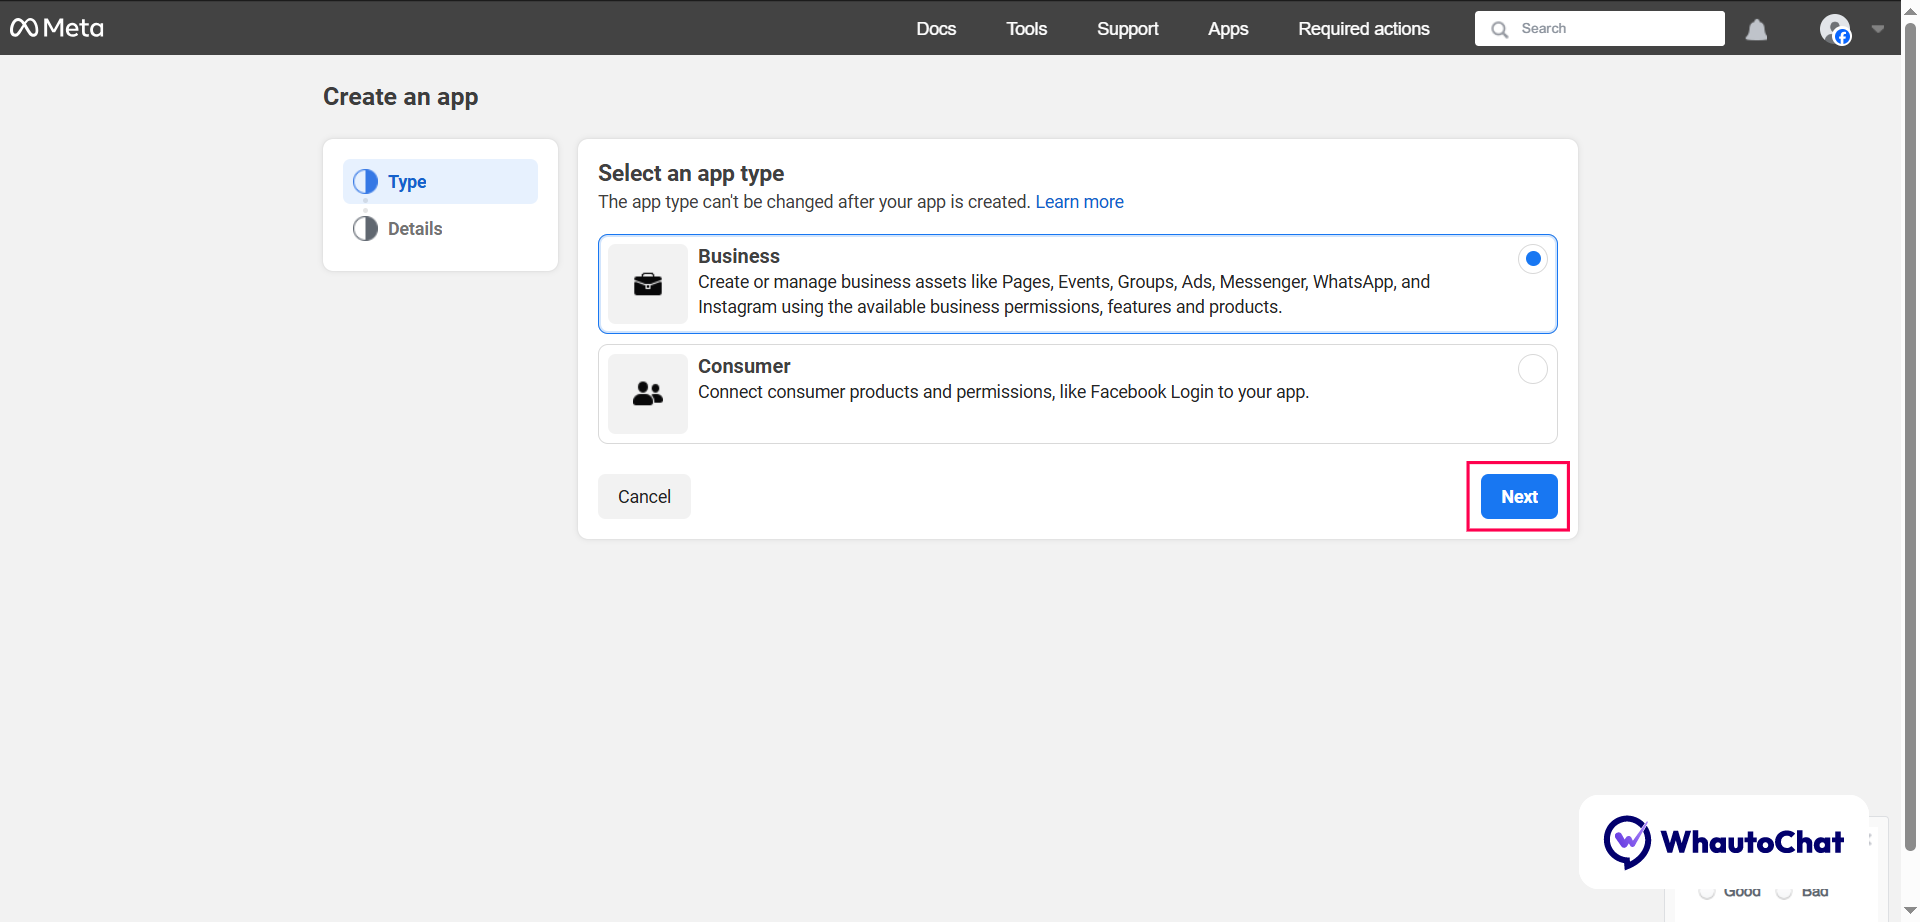Viewport: 1920px width, 922px height.
Task: Click the search magnifier icon
Action: [x=1500, y=28]
